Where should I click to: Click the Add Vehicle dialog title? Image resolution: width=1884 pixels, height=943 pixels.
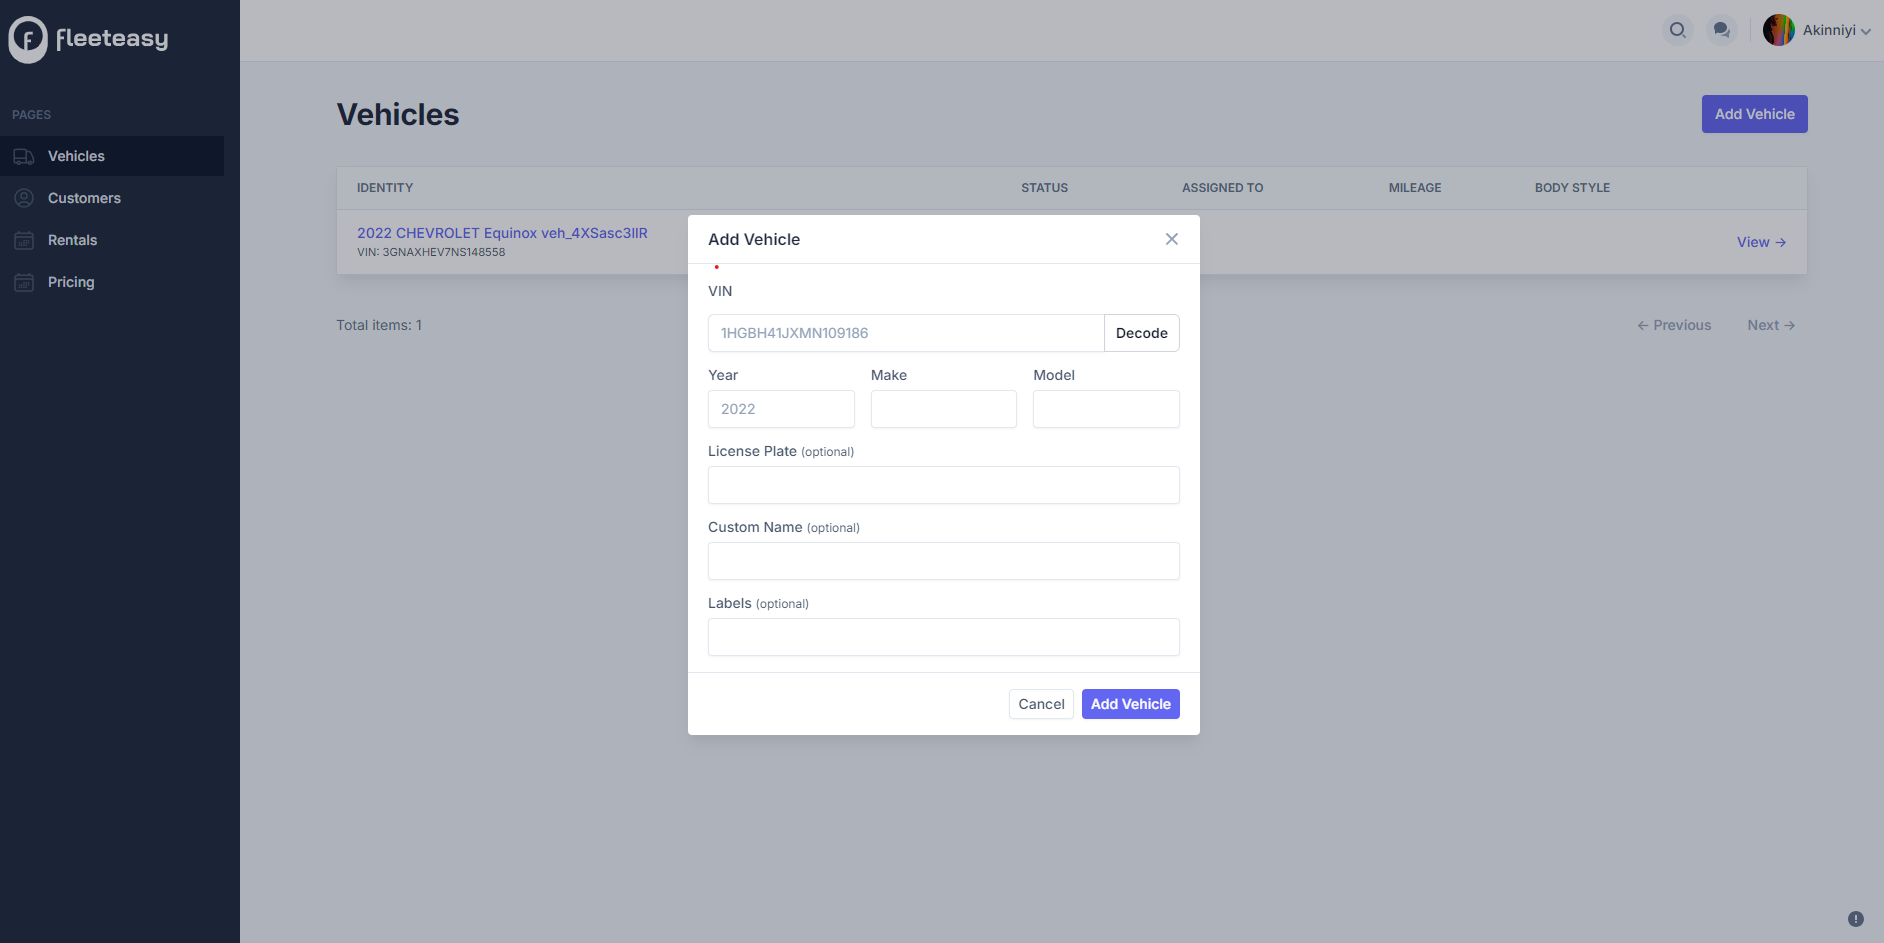click(x=754, y=239)
